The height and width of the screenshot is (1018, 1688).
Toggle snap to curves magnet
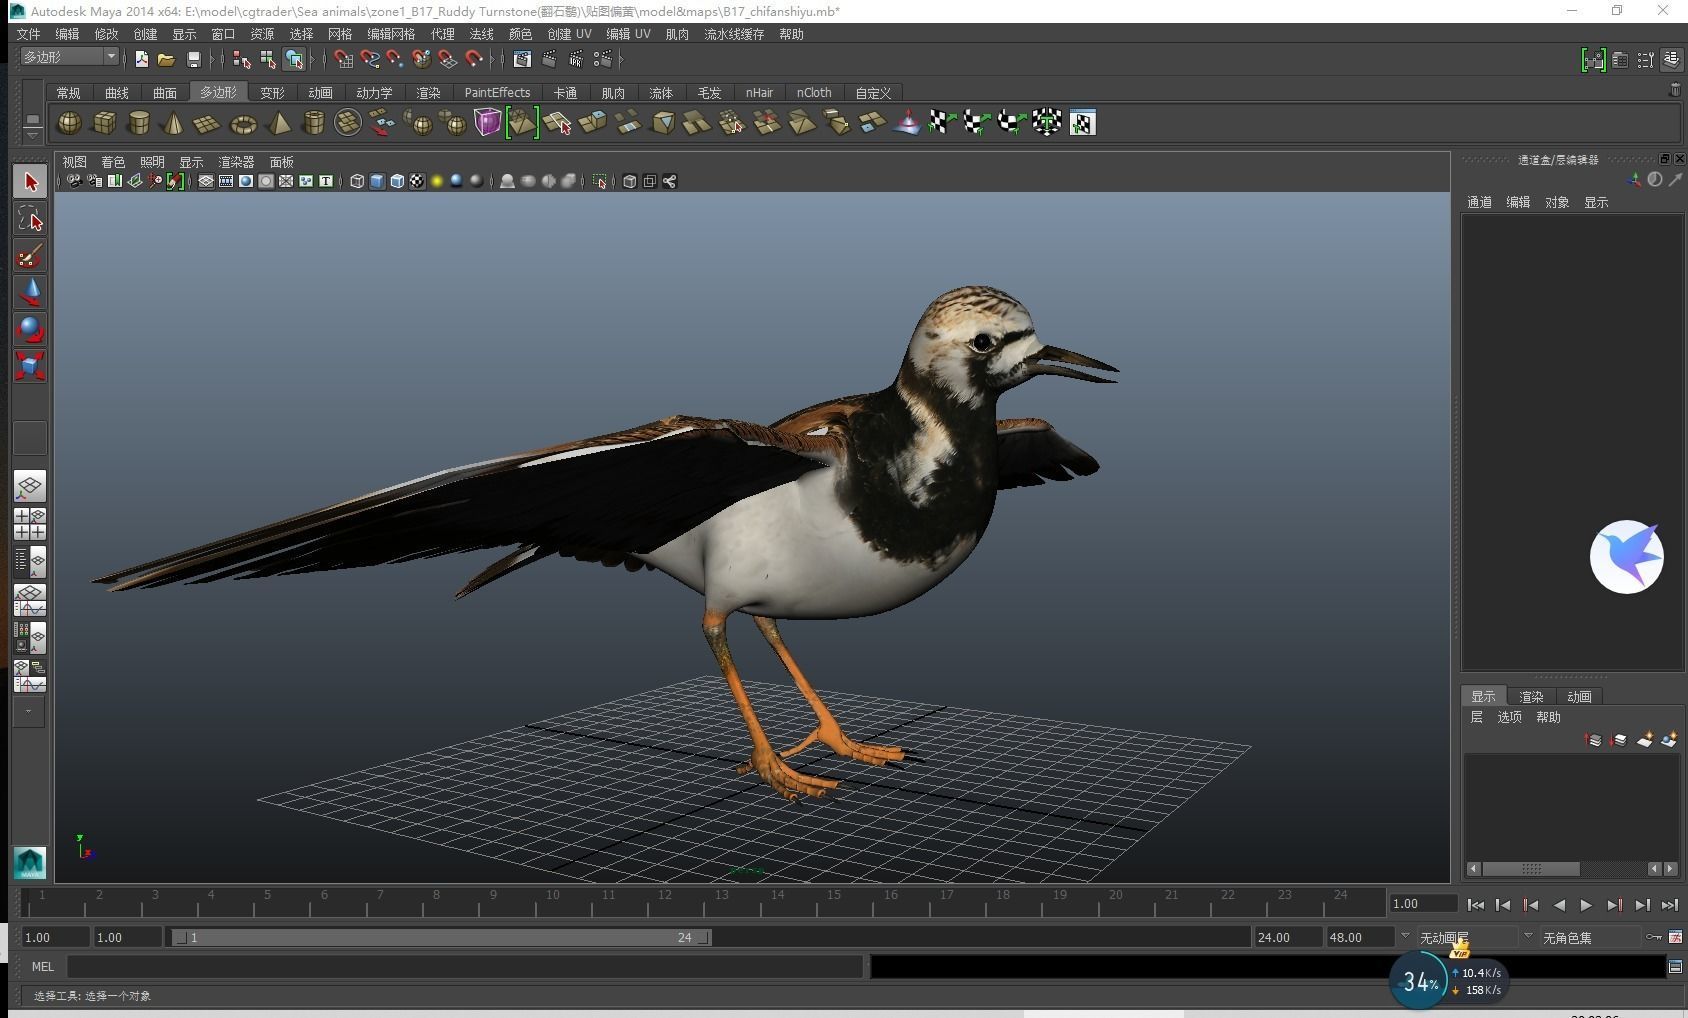tap(370, 60)
